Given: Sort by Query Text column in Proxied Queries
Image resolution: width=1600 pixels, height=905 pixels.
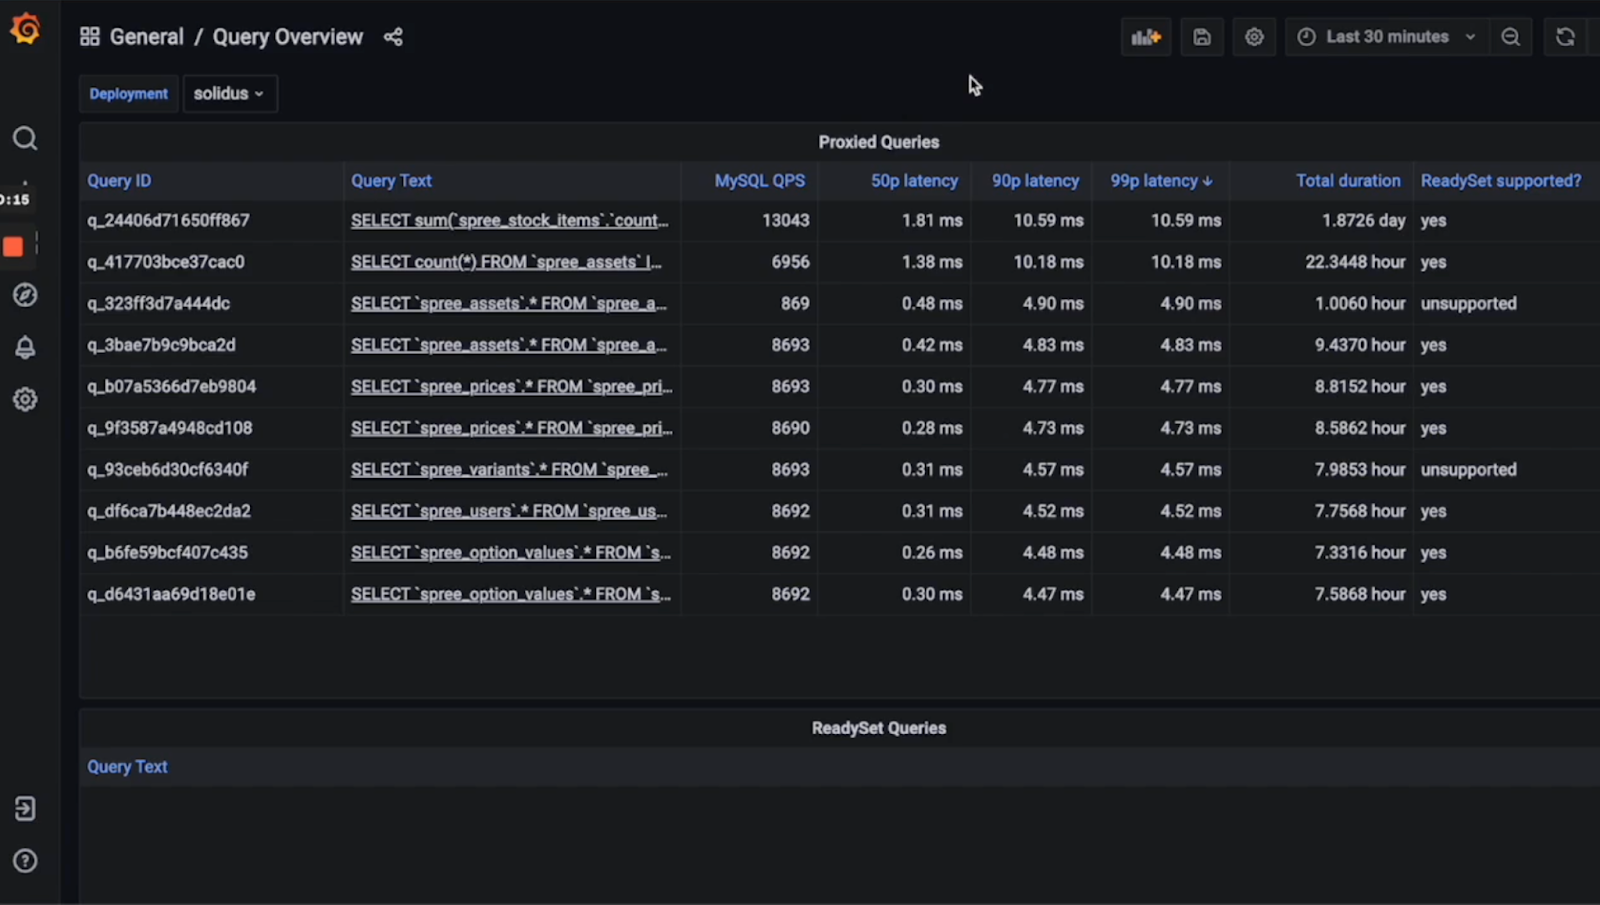Looking at the screenshot, I should tap(391, 181).
